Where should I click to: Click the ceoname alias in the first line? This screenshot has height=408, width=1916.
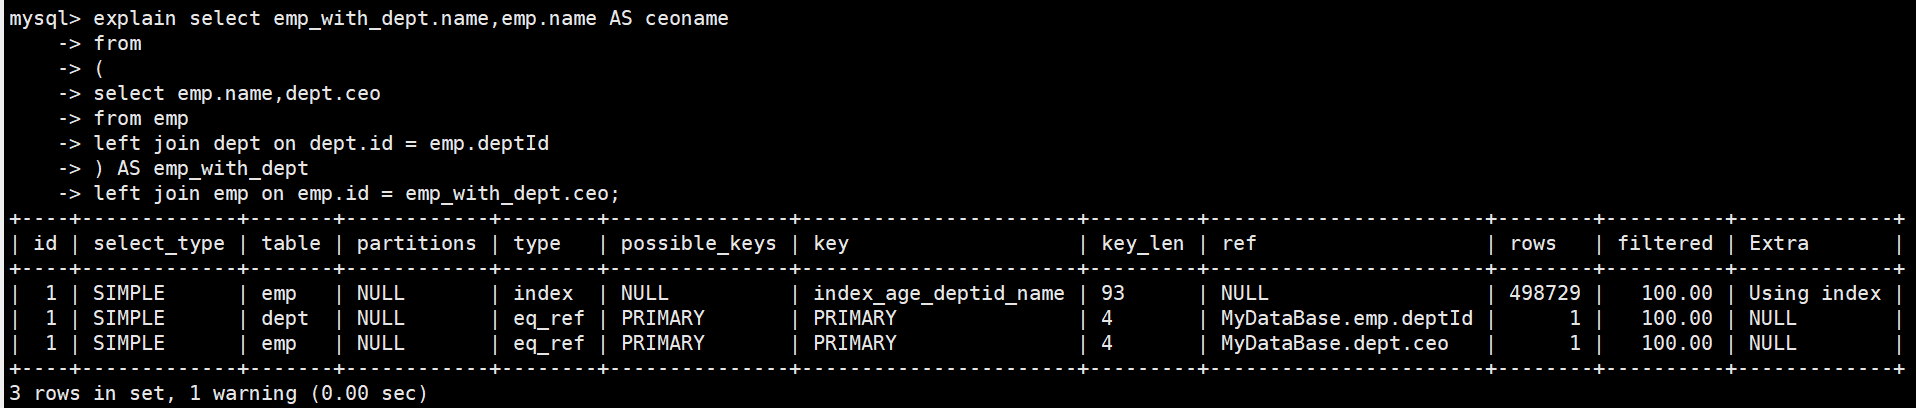[x=686, y=19]
